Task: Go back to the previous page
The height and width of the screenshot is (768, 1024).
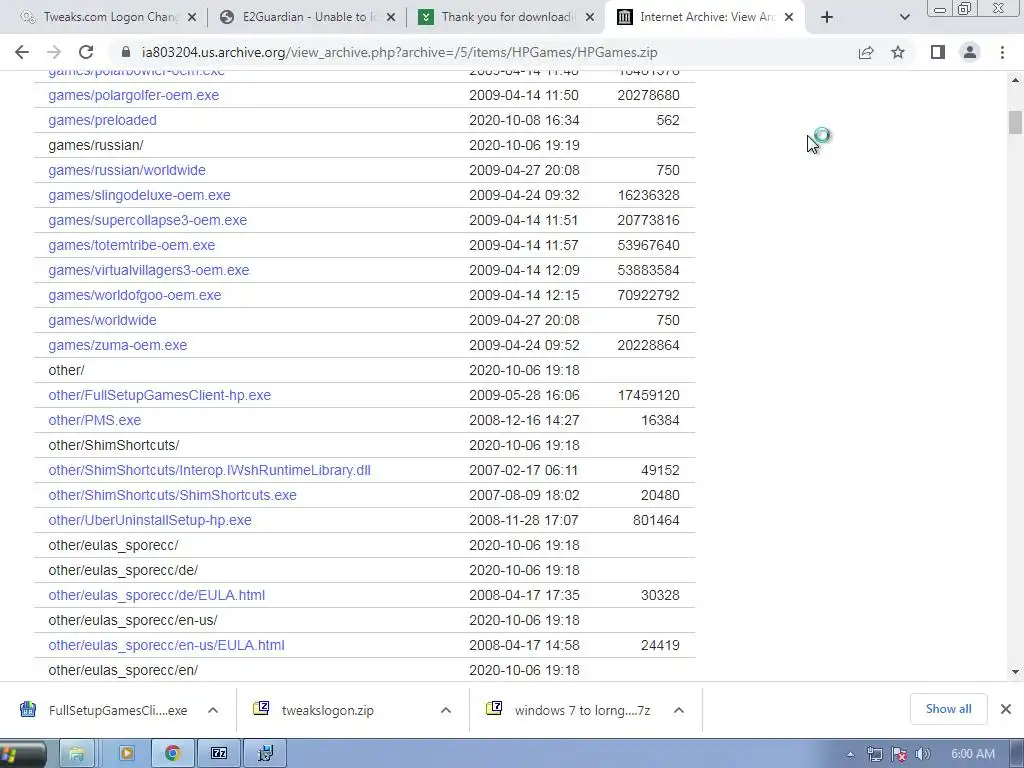Action: 22,52
